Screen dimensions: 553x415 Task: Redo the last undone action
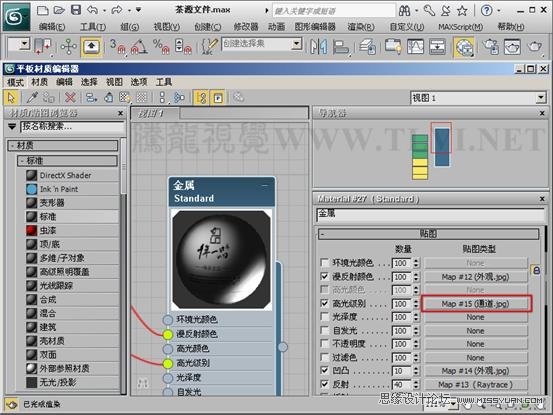117,10
